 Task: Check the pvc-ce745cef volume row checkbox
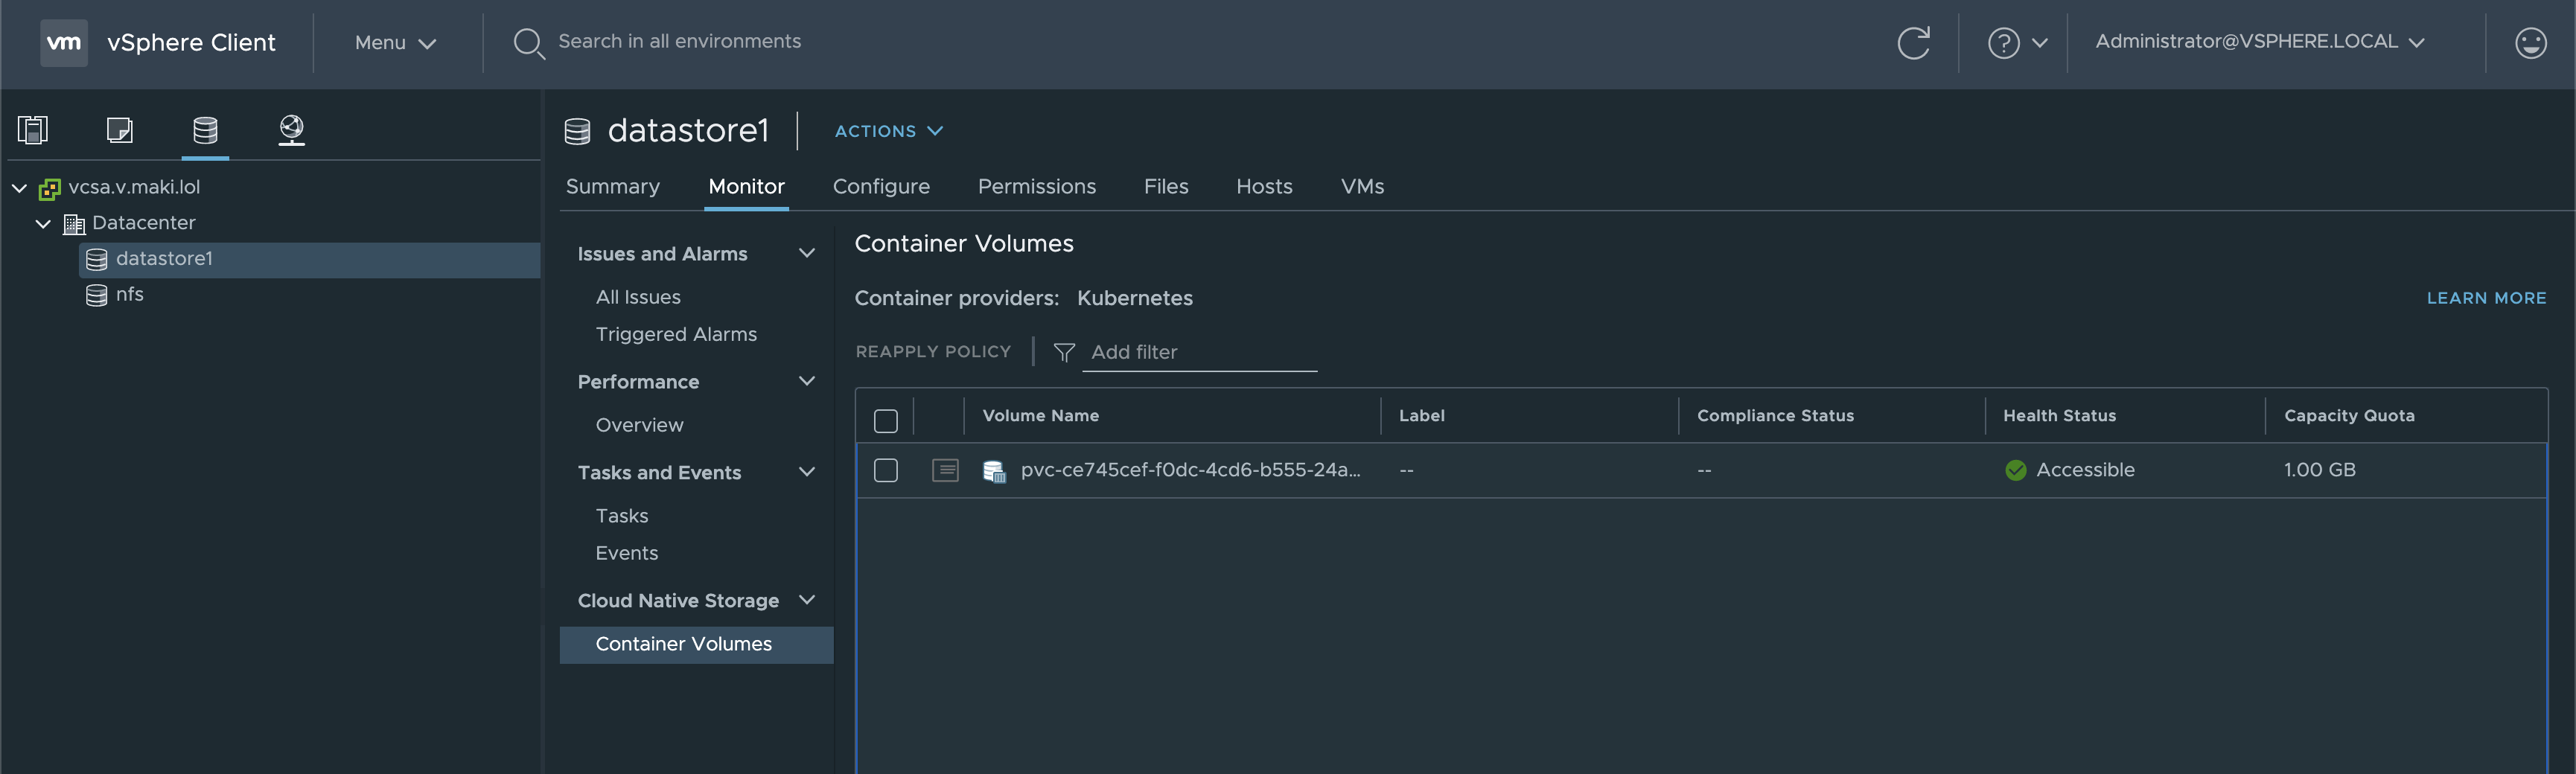[x=885, y=470]
